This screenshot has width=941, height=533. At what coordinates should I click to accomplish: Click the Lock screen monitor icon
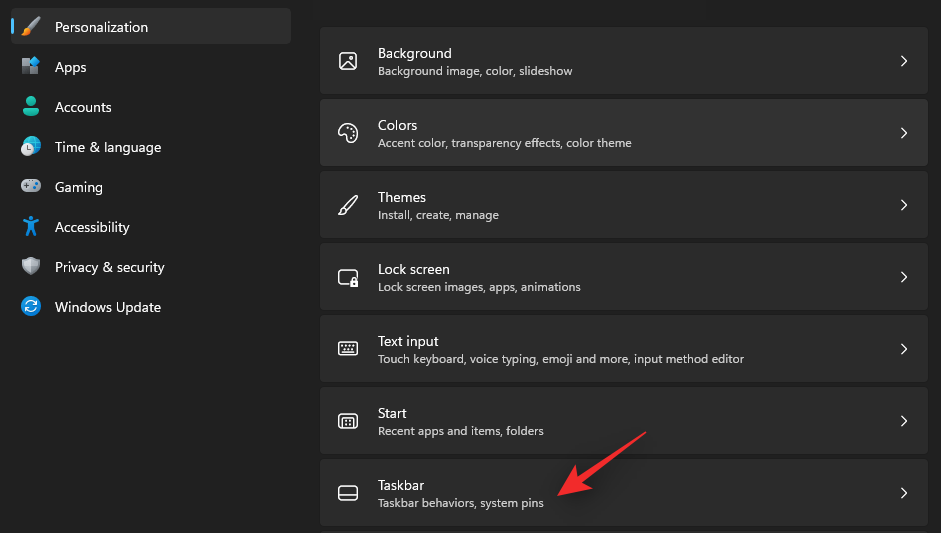click(348, 277)
